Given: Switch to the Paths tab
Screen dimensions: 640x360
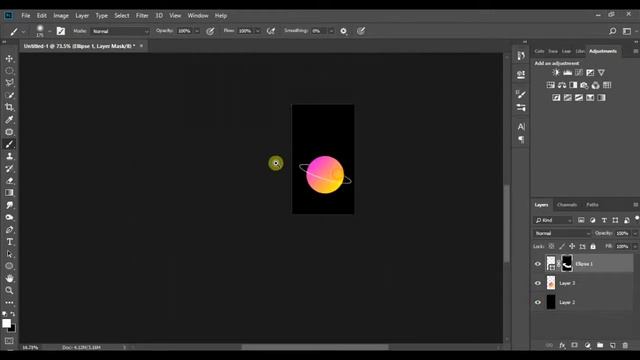Looking at the screenshot, I should click(x=592, y=205).
